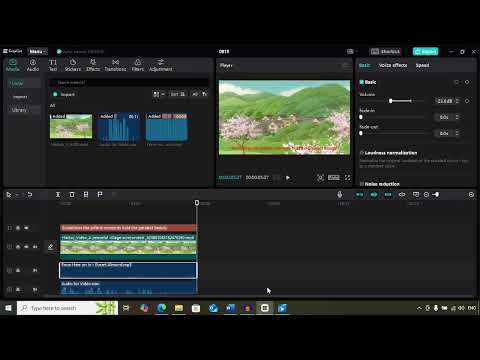Toggle the main track magnet button
Image resolution: width=480 pixels, height=360 pixels.
[x=360, y=195]
